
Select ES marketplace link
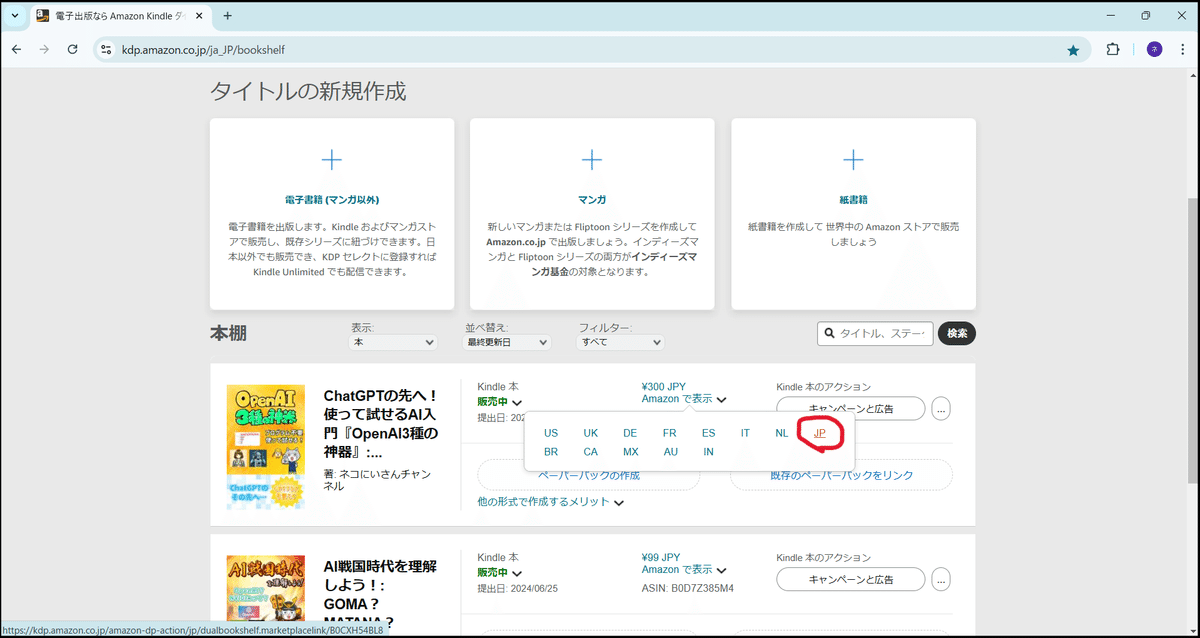pyautogui.click(x=708, y=433)
